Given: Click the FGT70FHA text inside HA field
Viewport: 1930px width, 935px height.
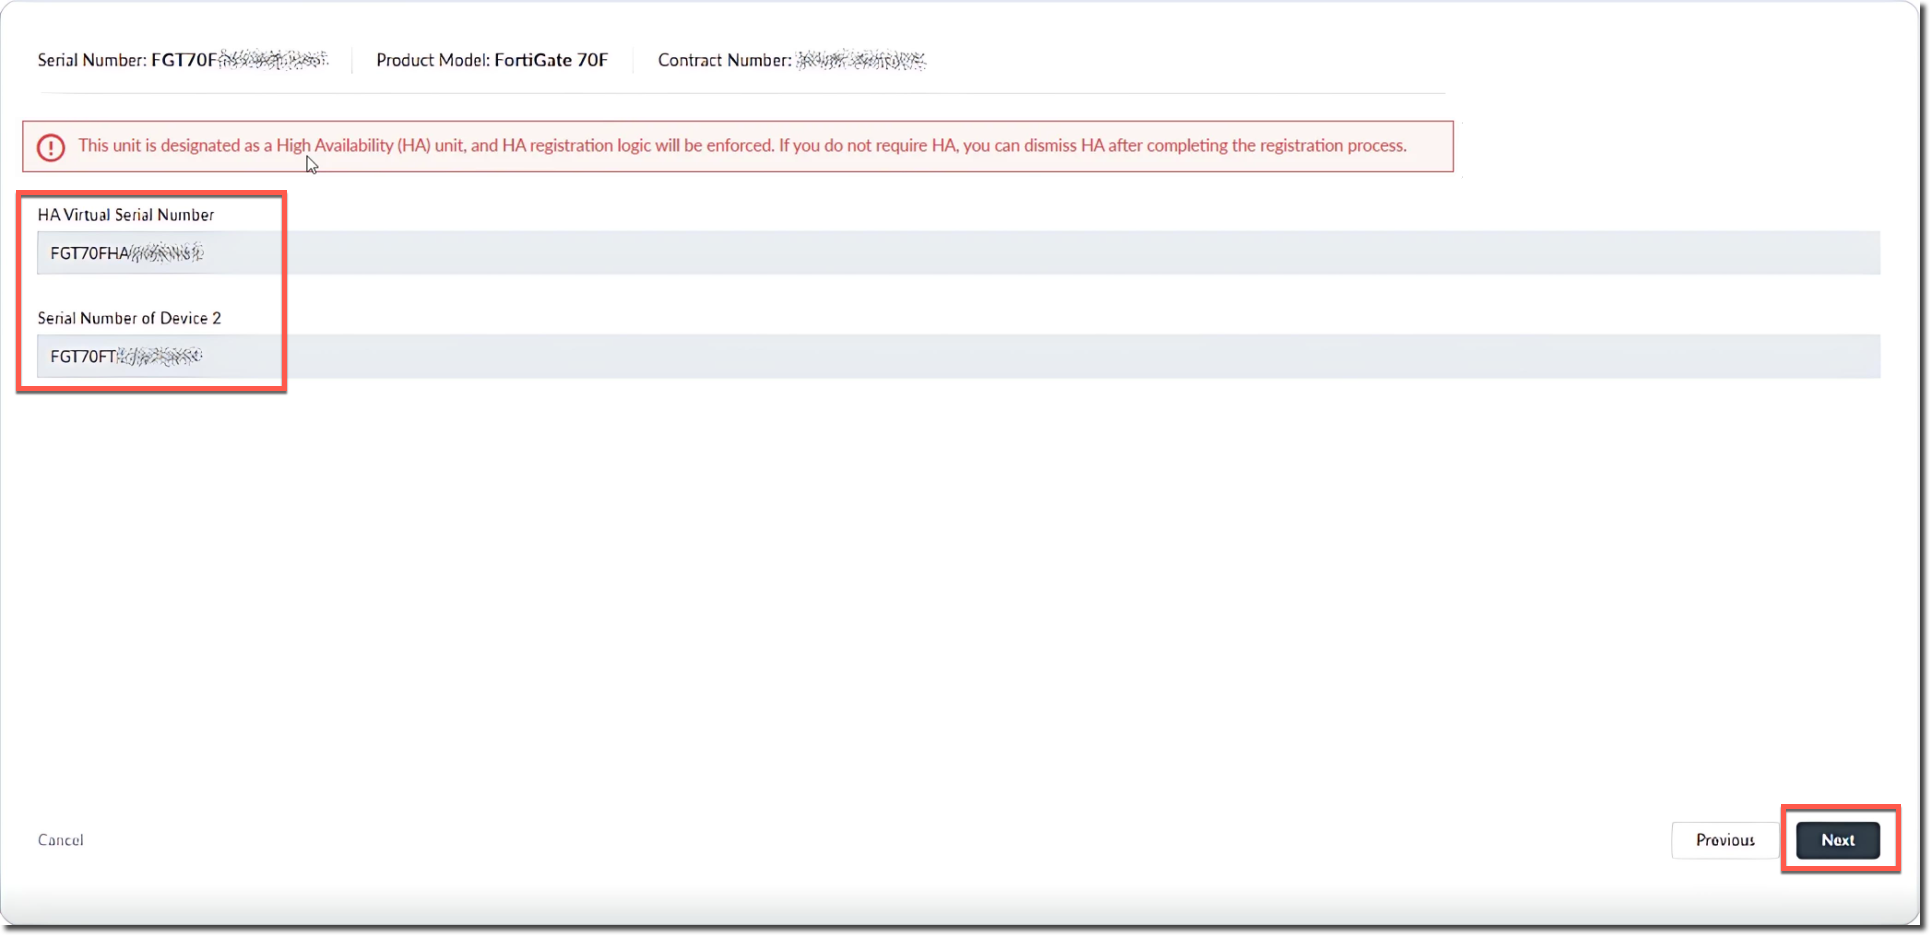Looking at the screenshot, I should pos(90,254).
